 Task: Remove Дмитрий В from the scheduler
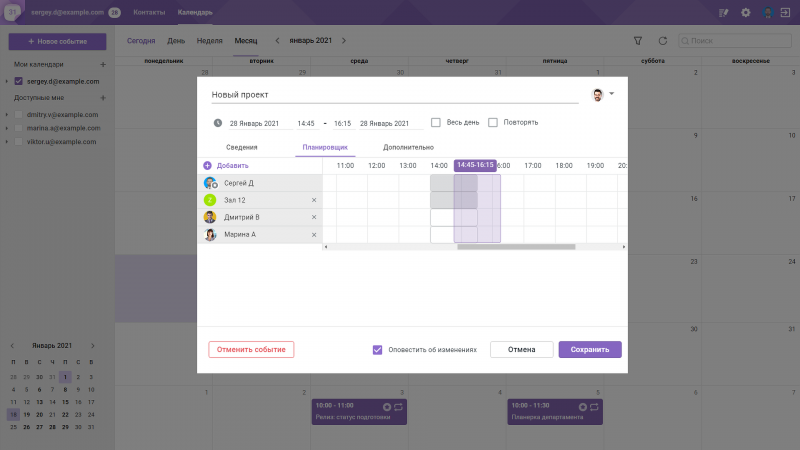(313, 217)
